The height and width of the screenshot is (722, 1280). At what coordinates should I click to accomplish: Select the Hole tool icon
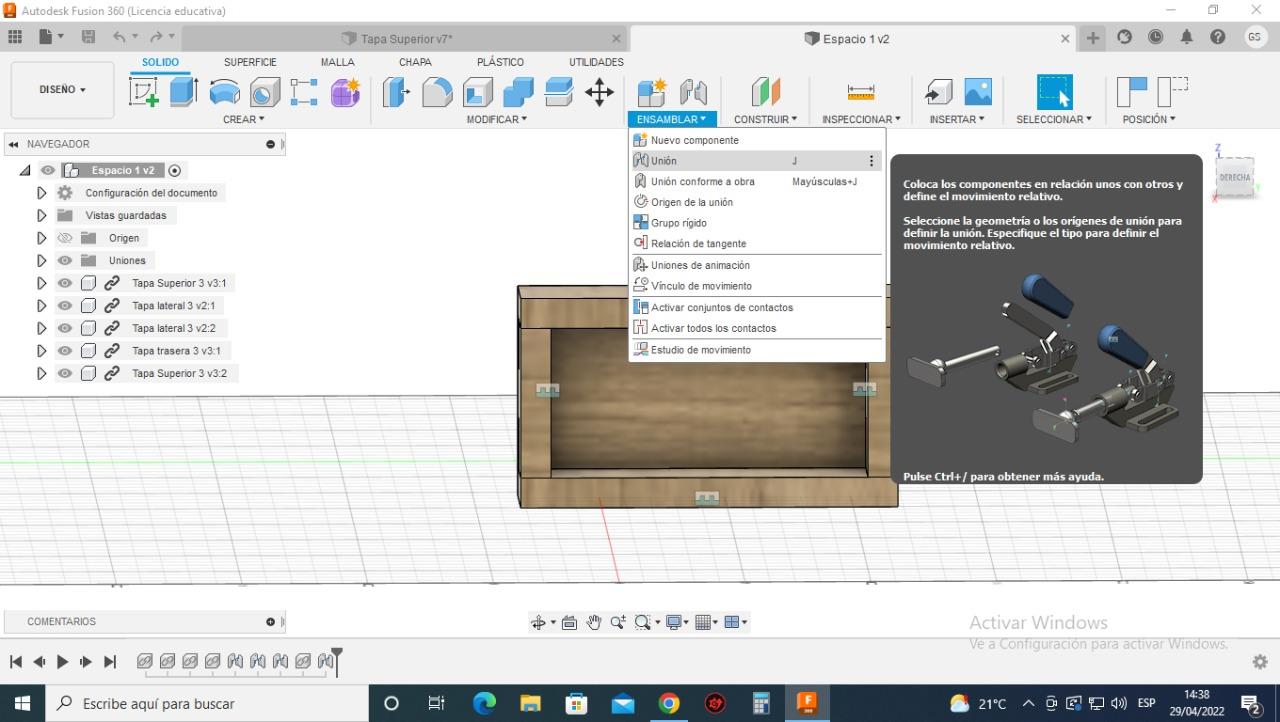(264, 92)
